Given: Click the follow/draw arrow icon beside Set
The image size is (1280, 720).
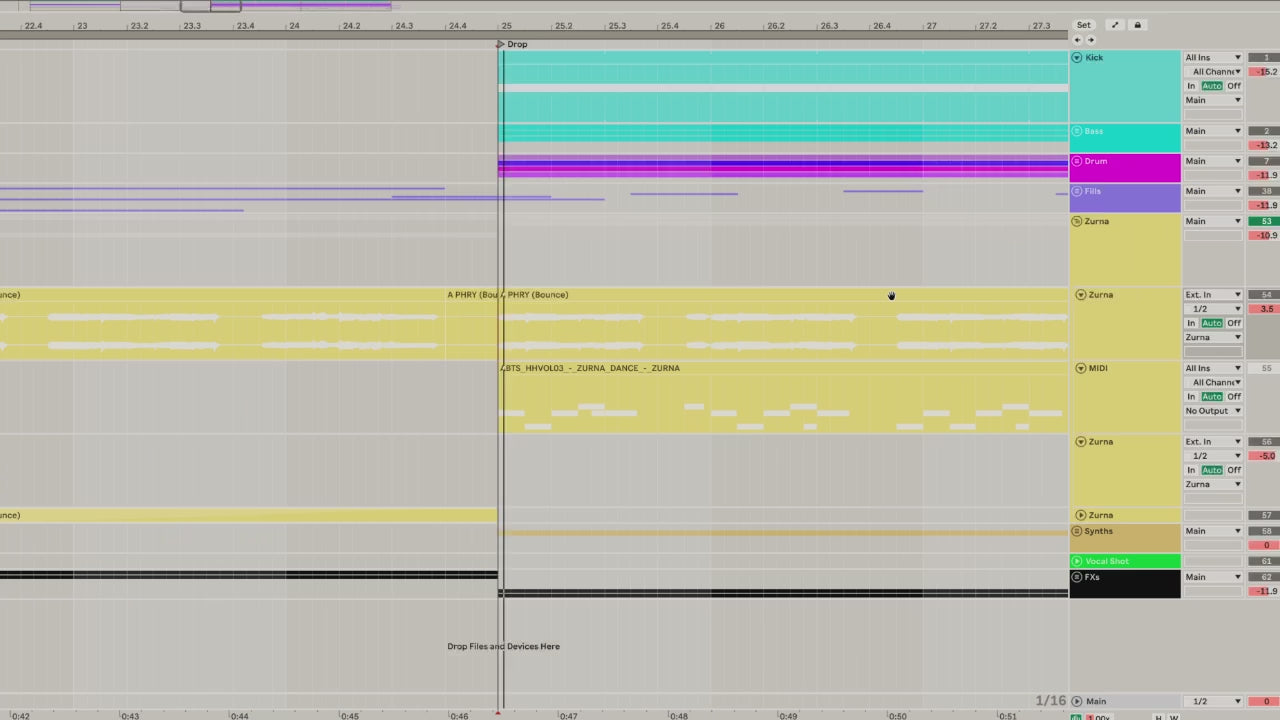Looking at the screenshot, I should pyautogui.click(x=1115, y=25).
